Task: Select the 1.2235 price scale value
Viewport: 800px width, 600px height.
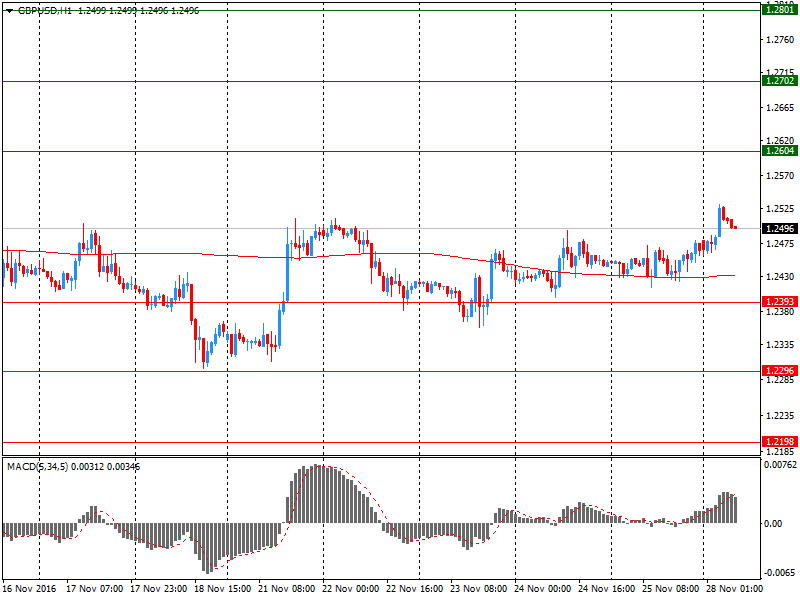Action: click(781, 416)
